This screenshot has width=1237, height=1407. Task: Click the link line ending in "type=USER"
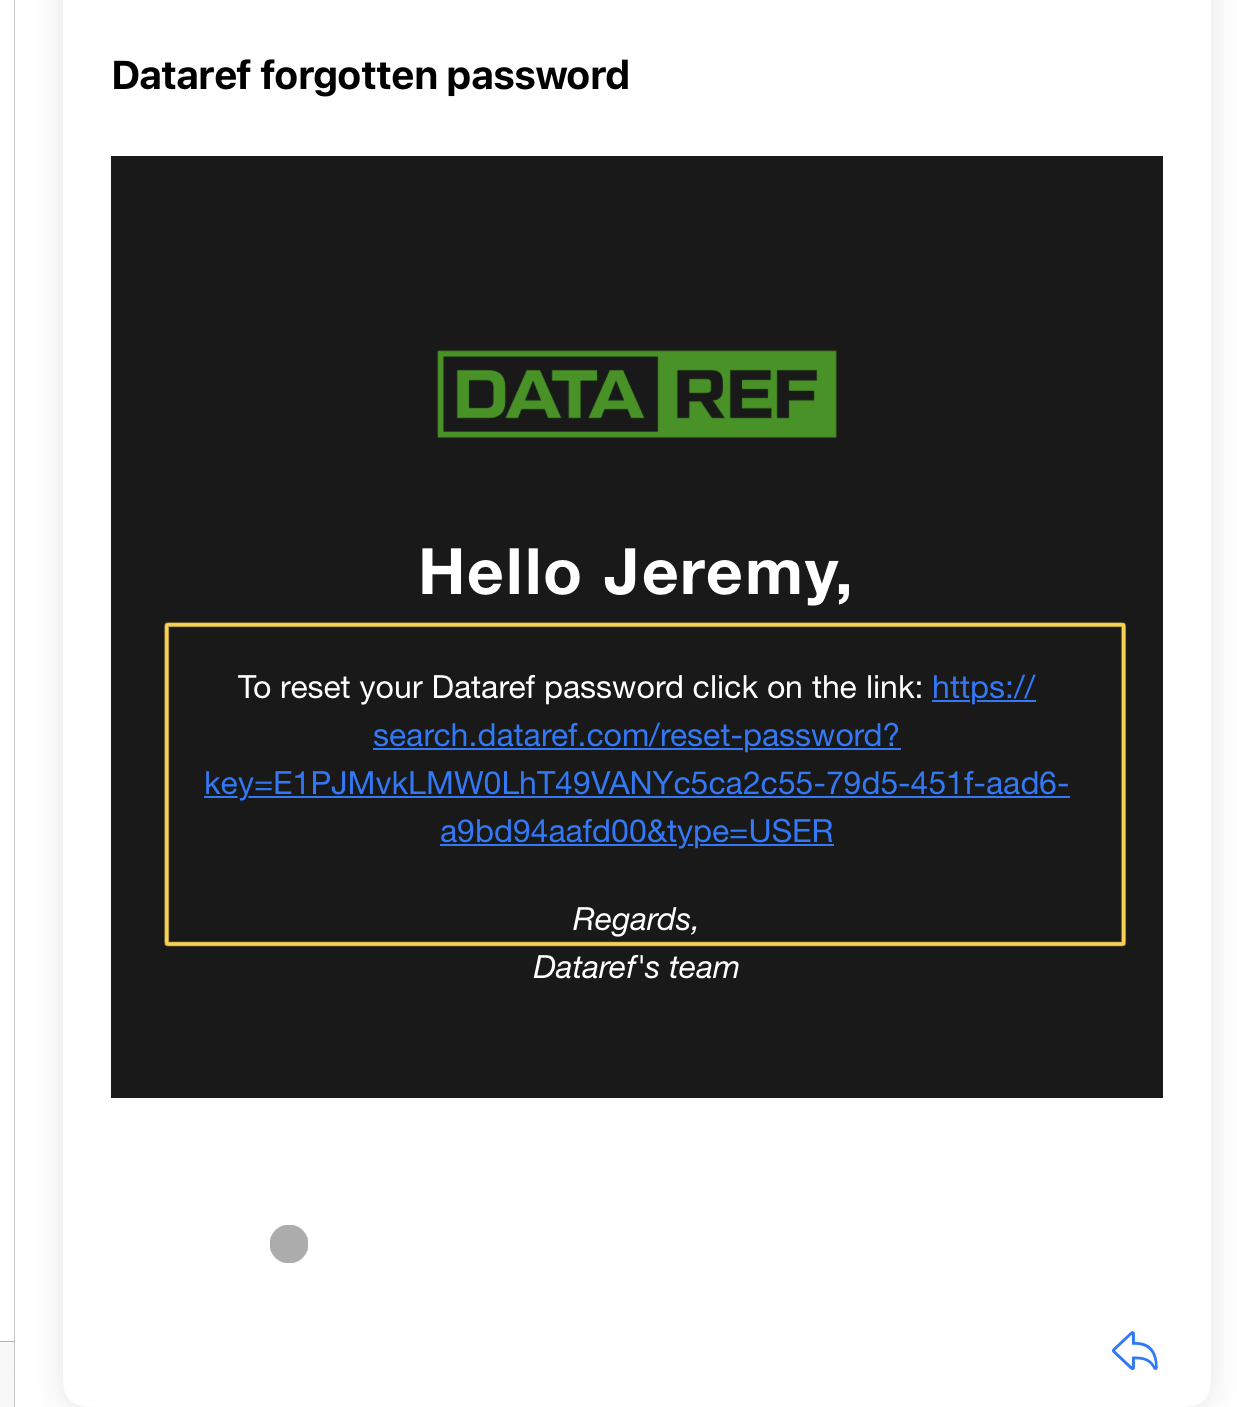click(x=637, y=832)
